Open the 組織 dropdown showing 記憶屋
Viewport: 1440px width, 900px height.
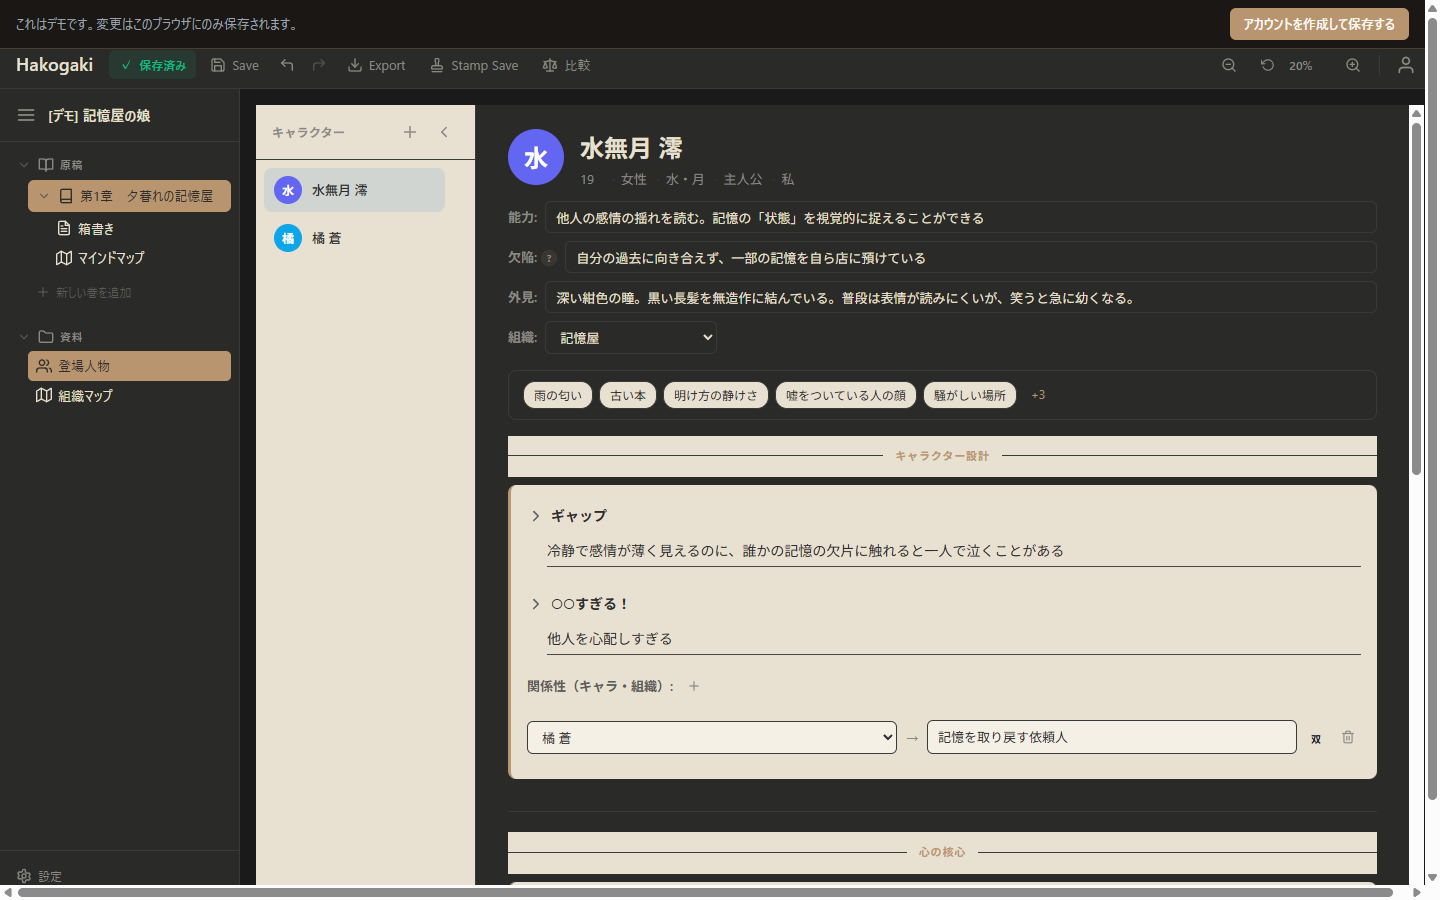click(x=631, y=338)
